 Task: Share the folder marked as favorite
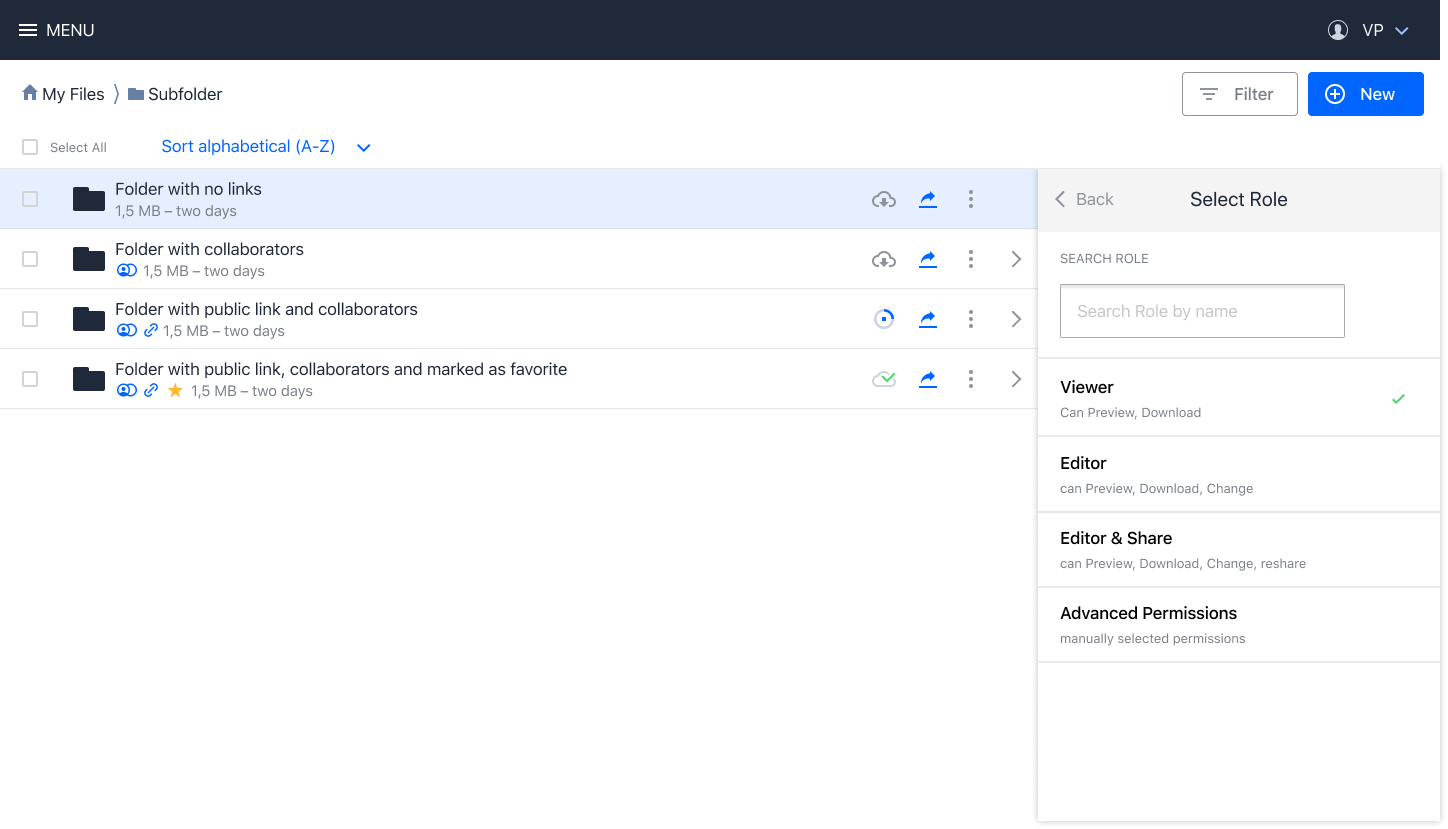click(928, 379)
